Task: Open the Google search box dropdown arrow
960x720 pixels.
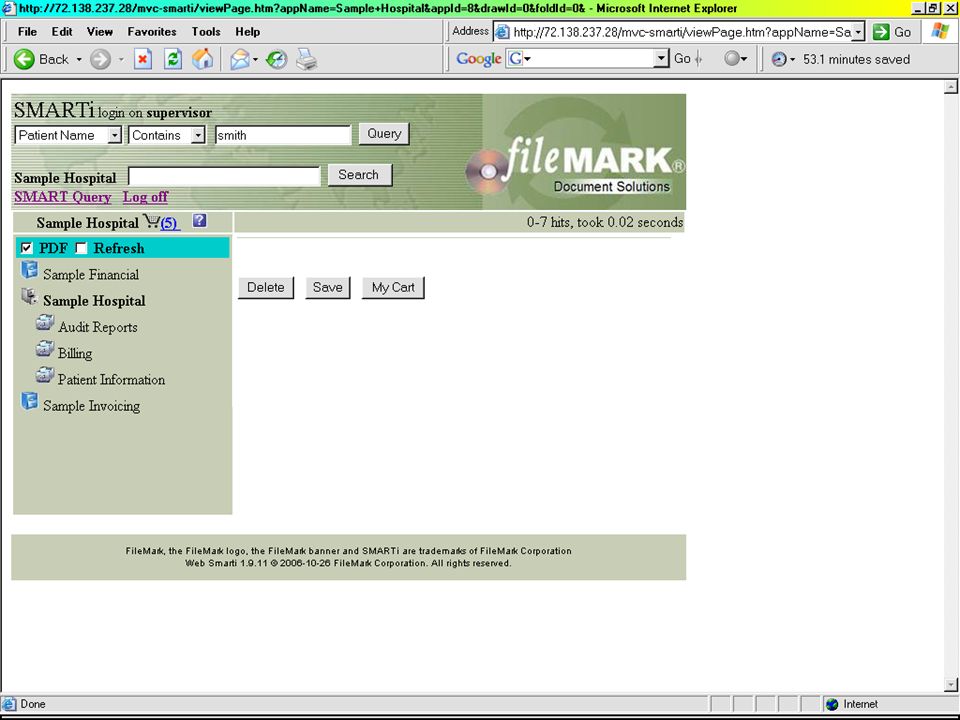Action: (661, 59)
